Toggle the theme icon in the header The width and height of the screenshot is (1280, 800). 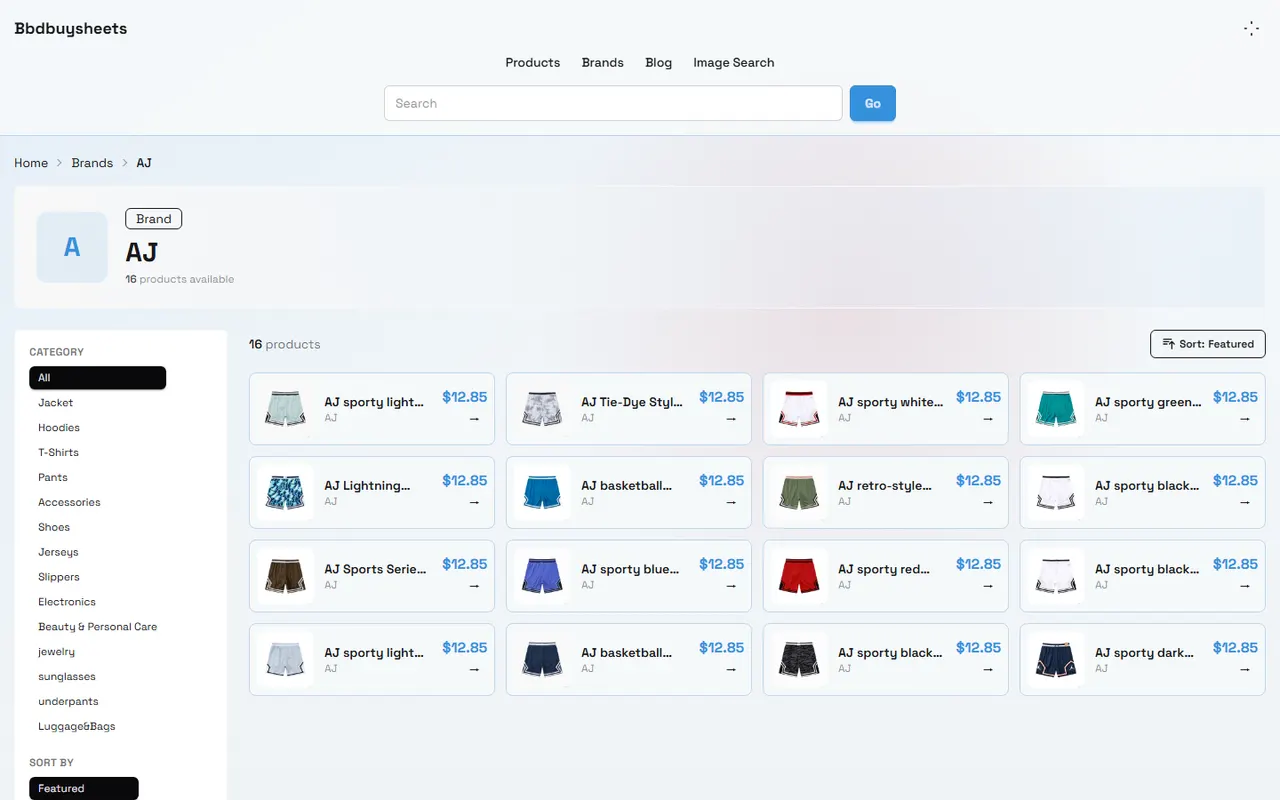[x=1251, y=29]
